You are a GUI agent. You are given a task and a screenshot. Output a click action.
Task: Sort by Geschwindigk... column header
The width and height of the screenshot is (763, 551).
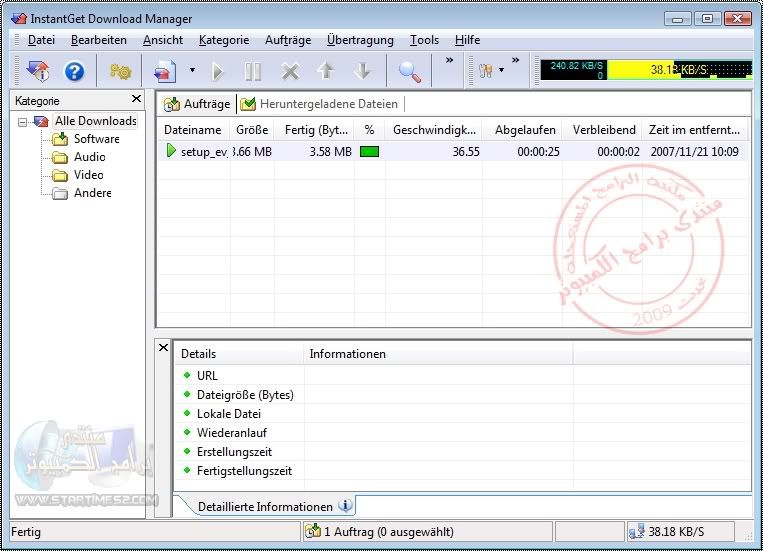[x=434, y=130]
